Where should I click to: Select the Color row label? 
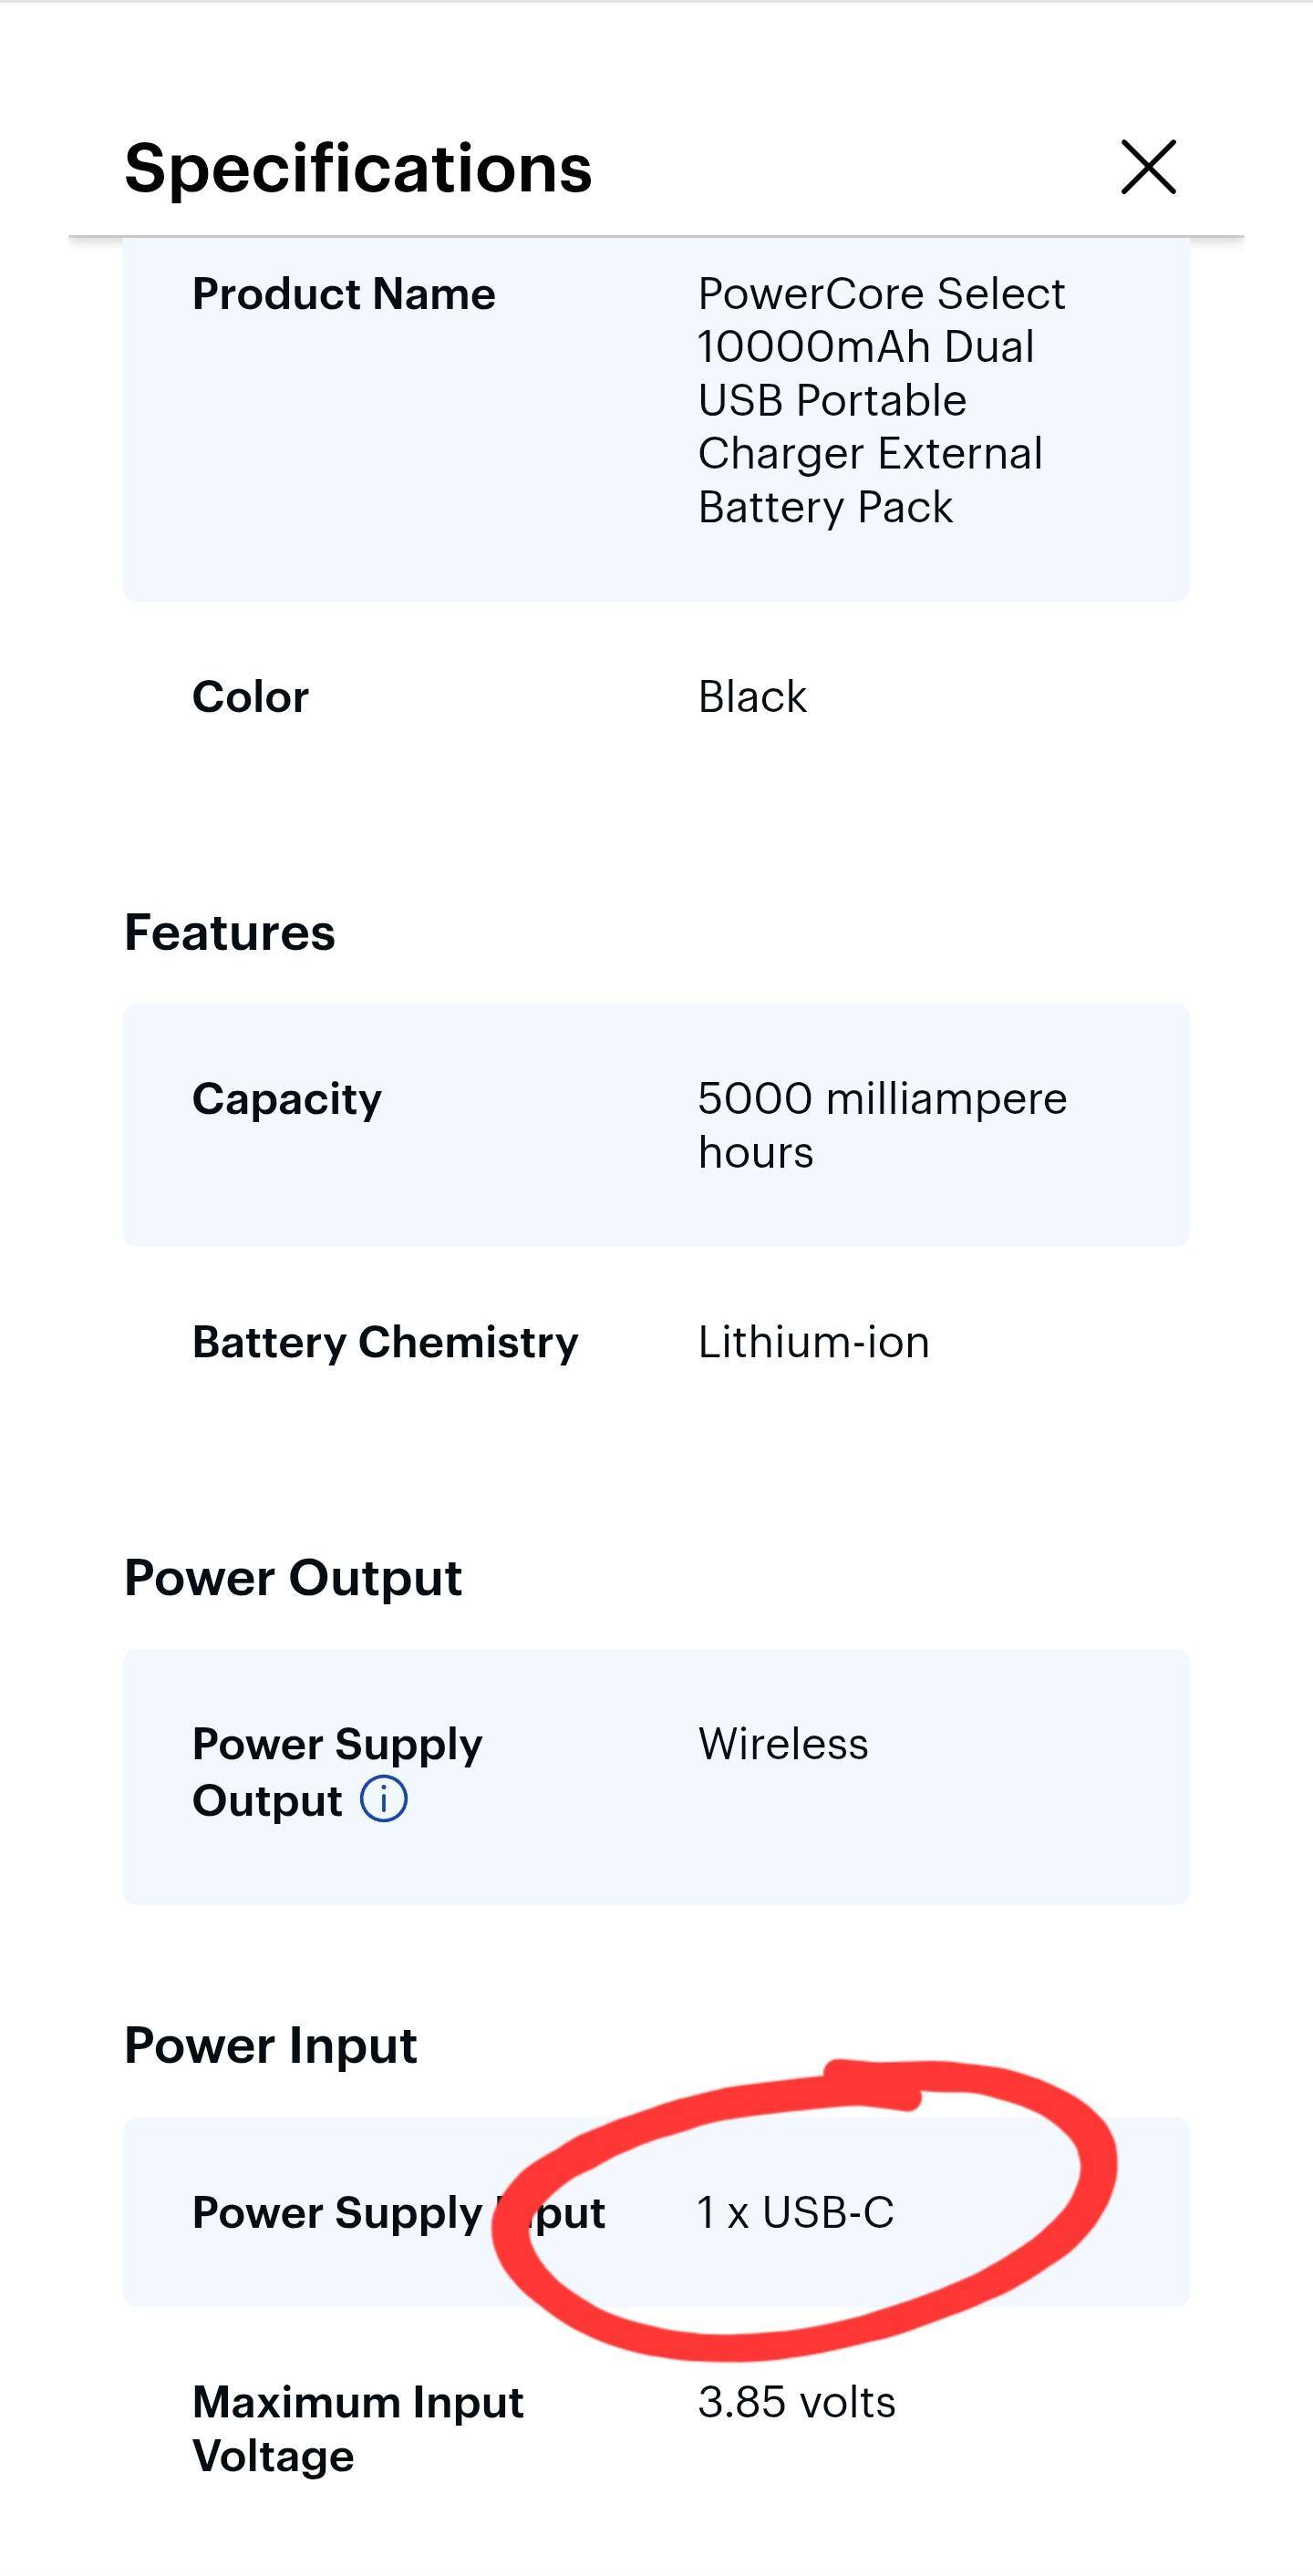[250, 697]
